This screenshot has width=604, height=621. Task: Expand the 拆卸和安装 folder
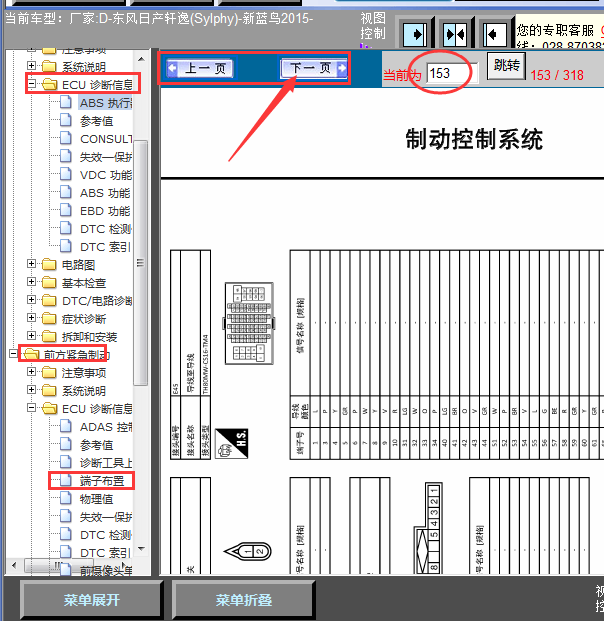pos(31,335)
